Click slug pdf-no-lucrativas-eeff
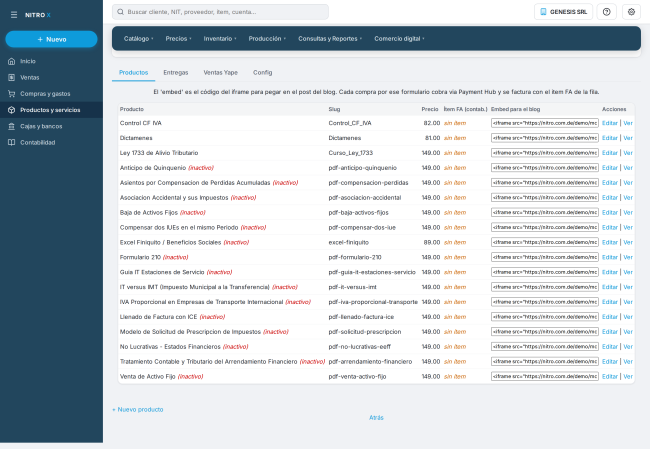The height and width of the screenshot is (449, 650). pos(359,347)
